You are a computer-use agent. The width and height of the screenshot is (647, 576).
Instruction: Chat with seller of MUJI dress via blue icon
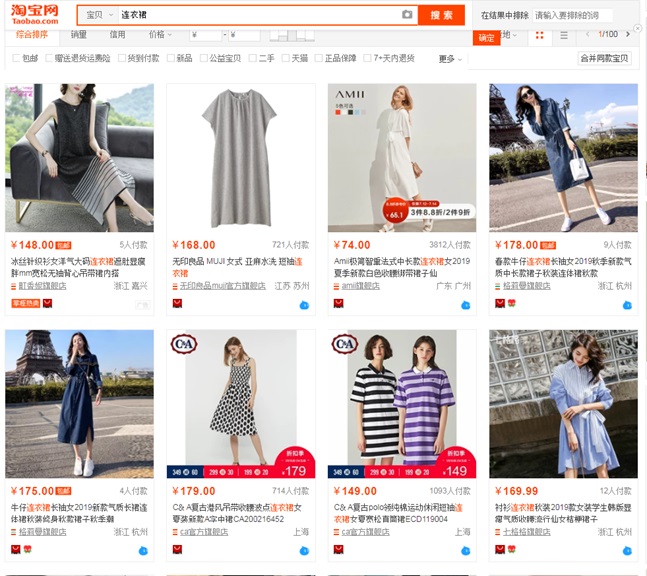[x=304, y=305]
